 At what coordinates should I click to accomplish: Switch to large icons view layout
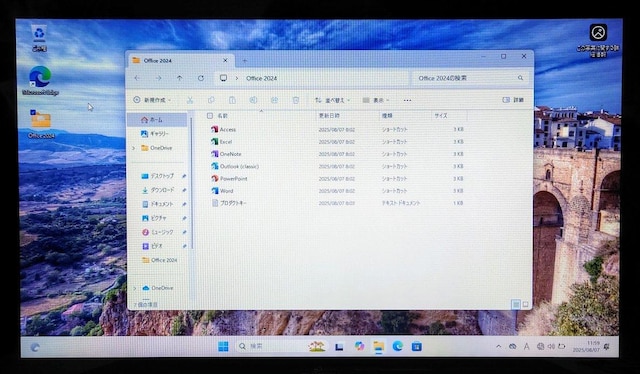525,305
